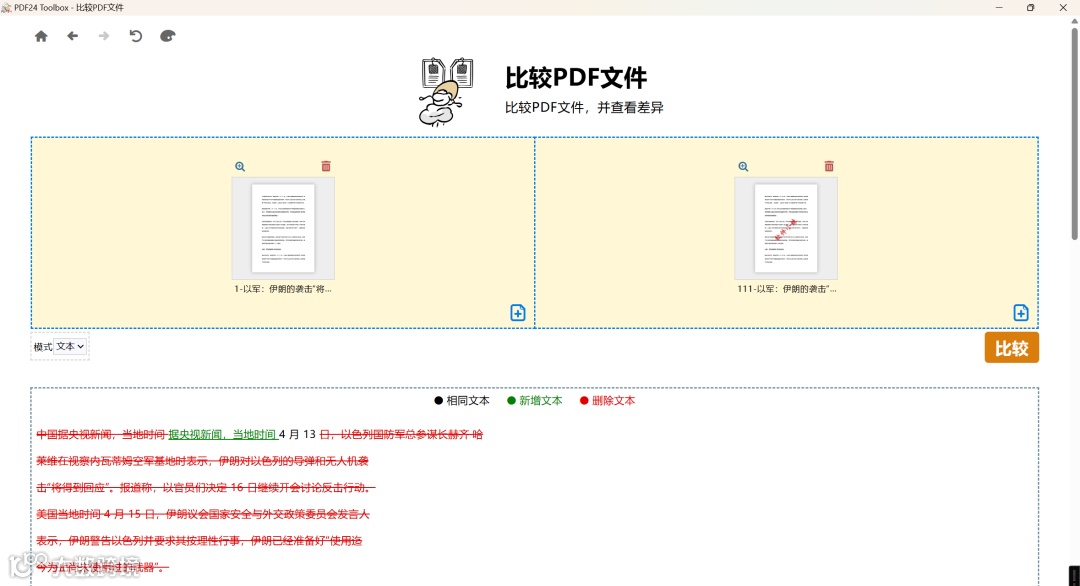The image size is (1080, 586).
Task: Select the grayed forward navigation arrow
Action: point(103,35)
